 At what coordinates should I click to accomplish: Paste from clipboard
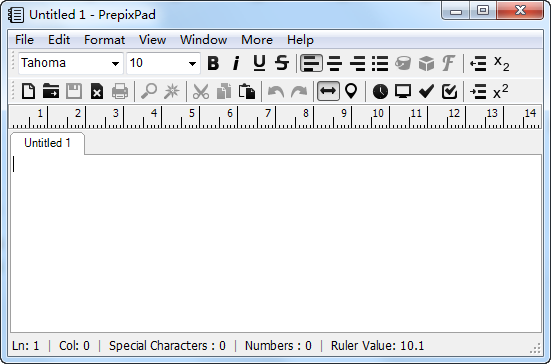pos(247,91)
